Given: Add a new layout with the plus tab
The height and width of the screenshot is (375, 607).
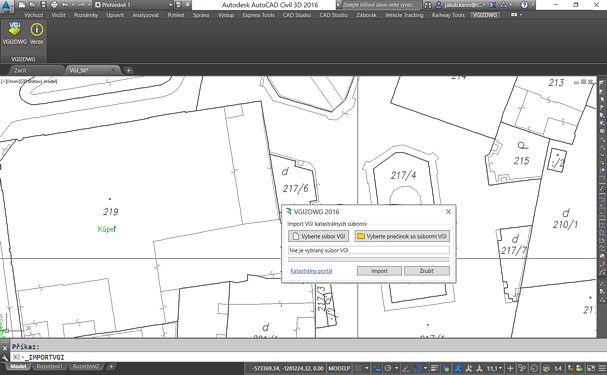Looking at the screenshot, I should 111,366.
